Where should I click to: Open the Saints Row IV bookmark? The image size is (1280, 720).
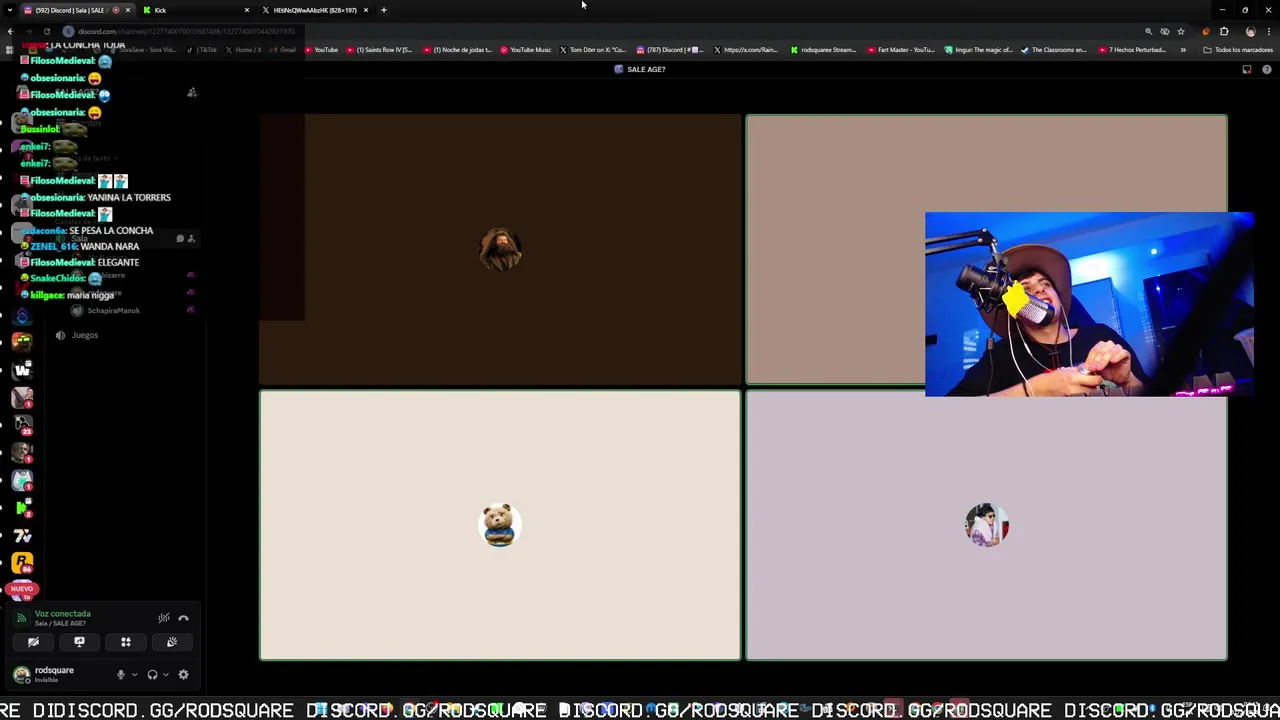[379, 49]
